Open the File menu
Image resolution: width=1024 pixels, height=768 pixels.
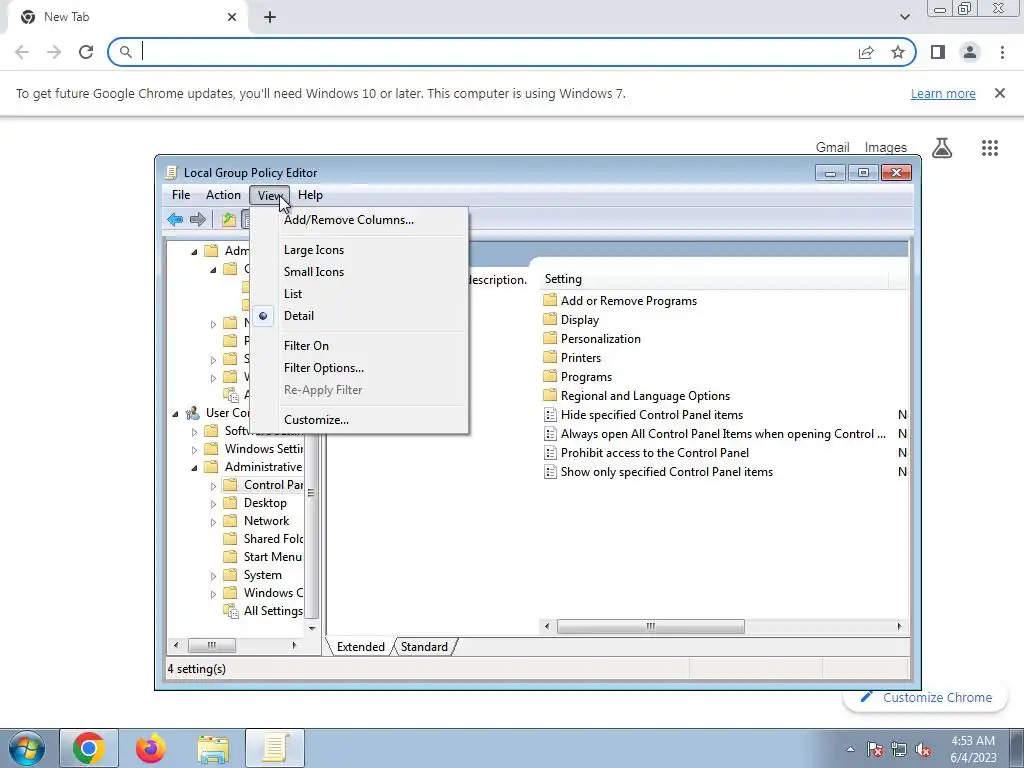click(181, 195)
